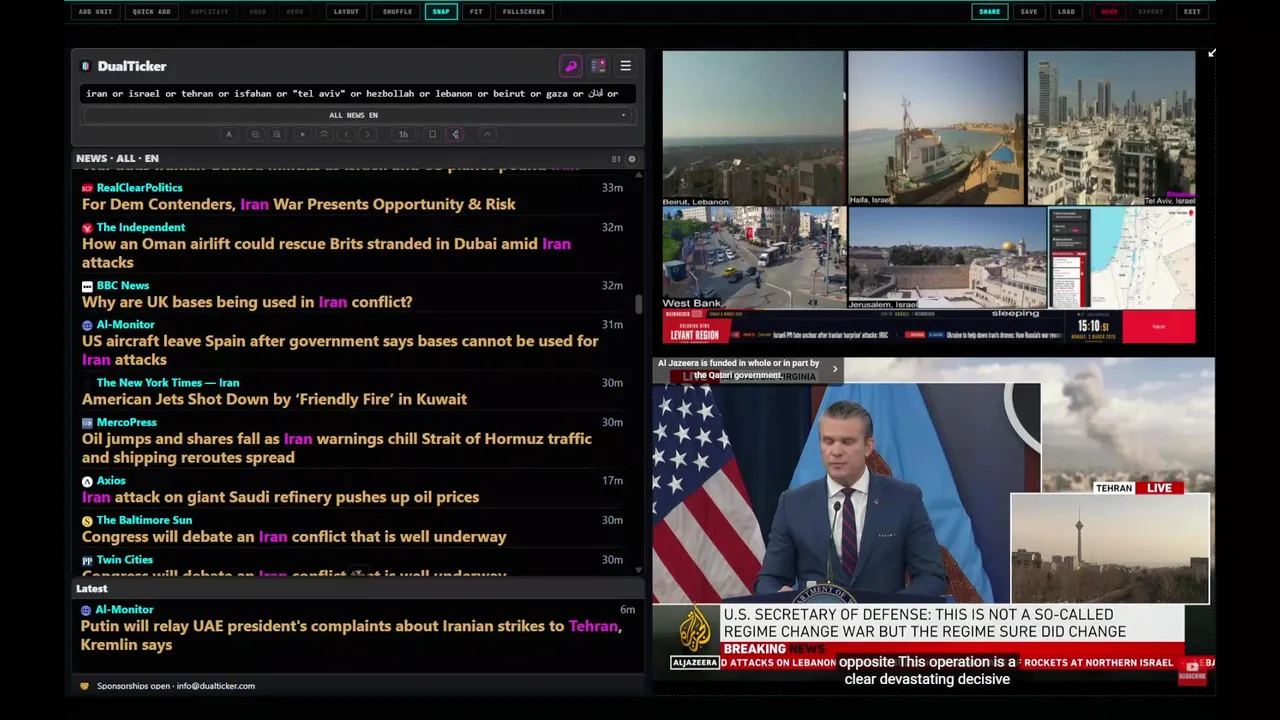Viewport: 1280px width, 720px height.
Task: Click the Al-Monitor icon in Latest section
Action: click(87, 610)
